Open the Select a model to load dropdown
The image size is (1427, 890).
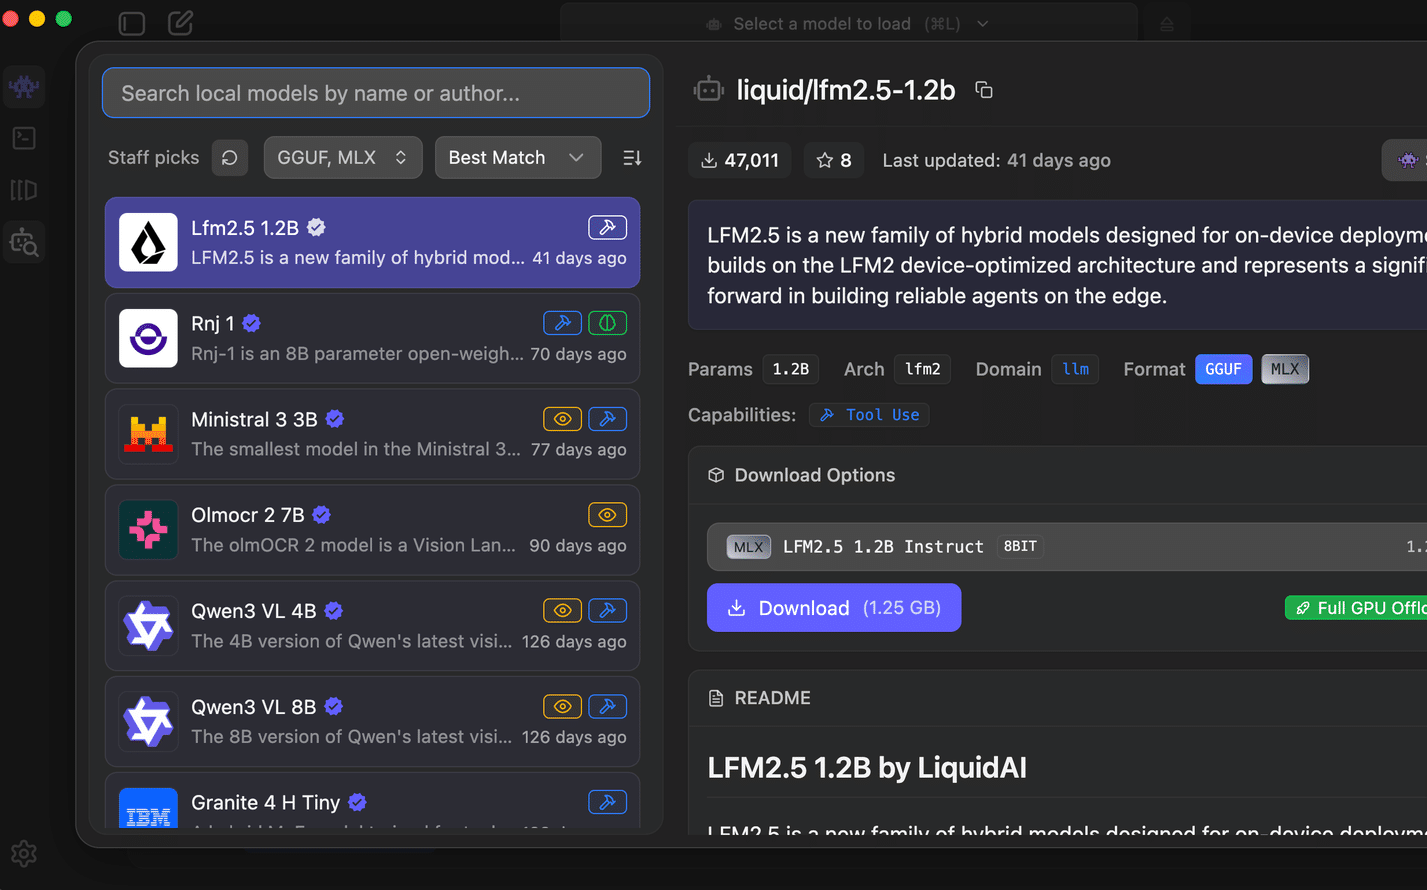coord(848,24)
